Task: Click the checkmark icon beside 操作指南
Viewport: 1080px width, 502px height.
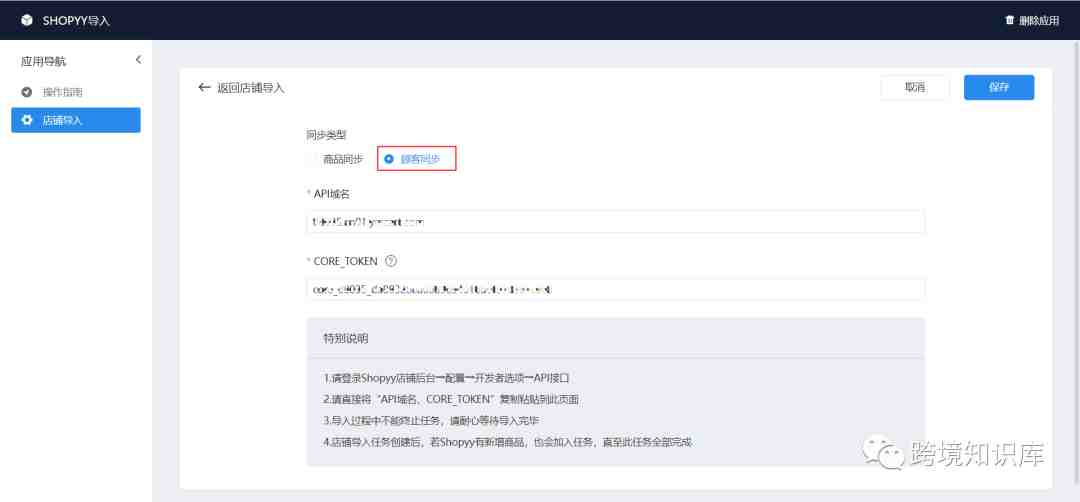Action: click(x=27, y=92)
